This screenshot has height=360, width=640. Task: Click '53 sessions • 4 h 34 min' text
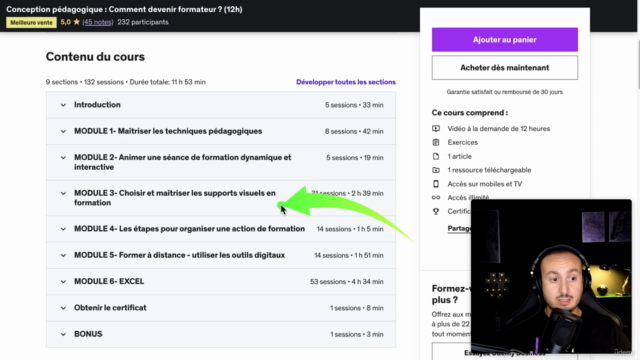tap(347, 282)
